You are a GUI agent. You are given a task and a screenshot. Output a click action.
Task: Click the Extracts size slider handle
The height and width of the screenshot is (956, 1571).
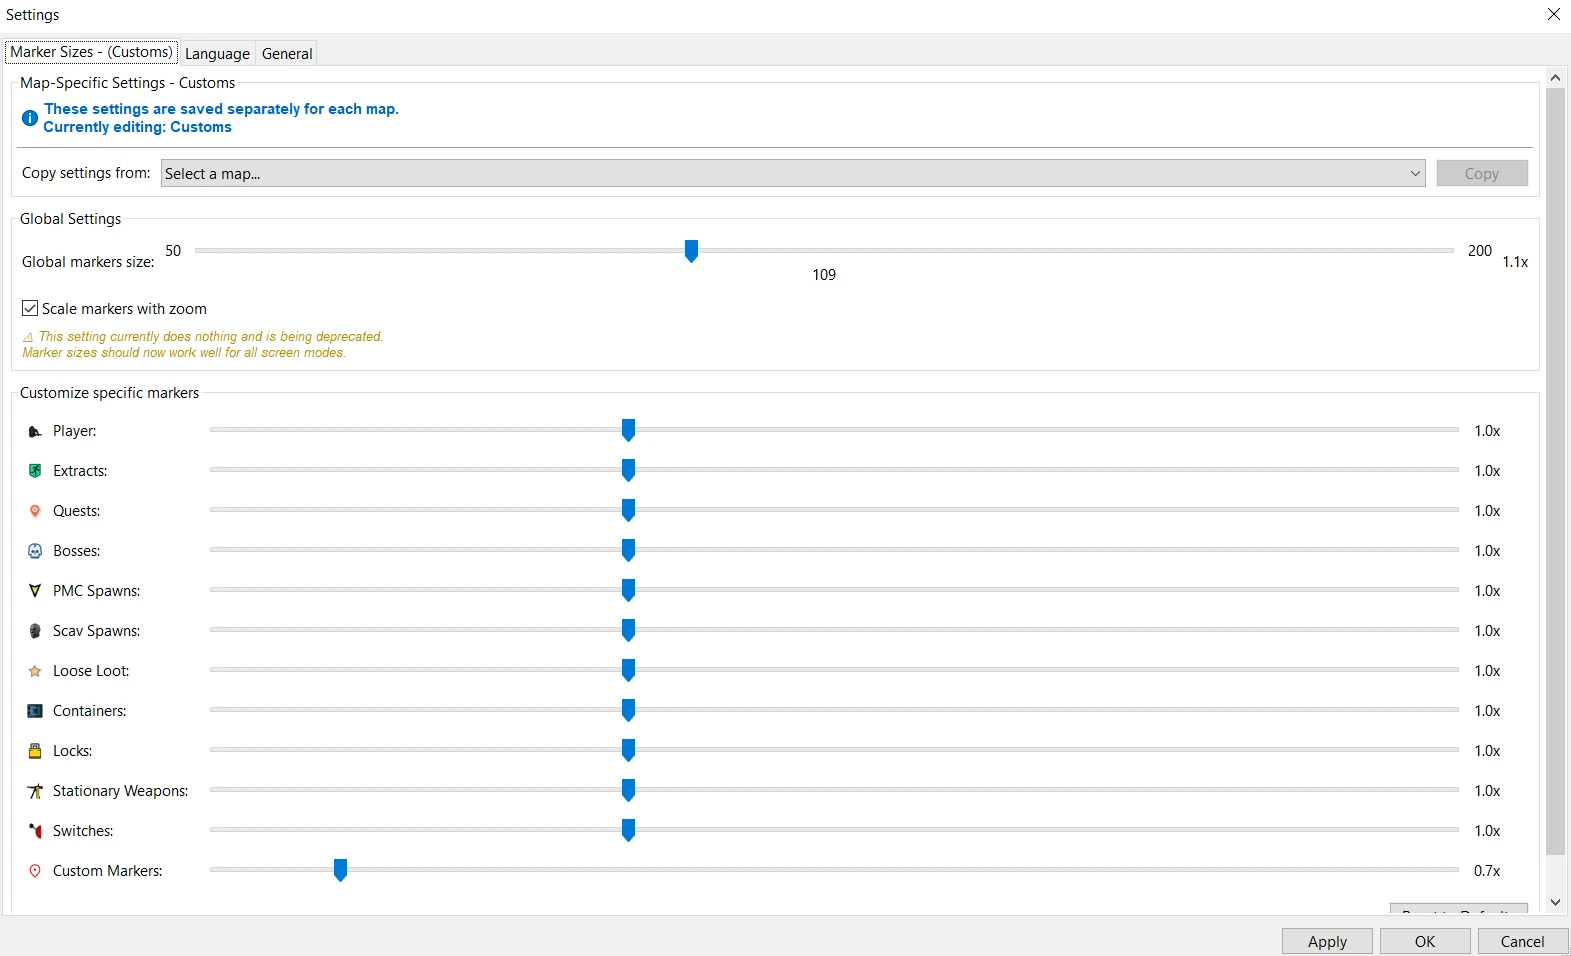pyautogui.click(x=628, y=470)
